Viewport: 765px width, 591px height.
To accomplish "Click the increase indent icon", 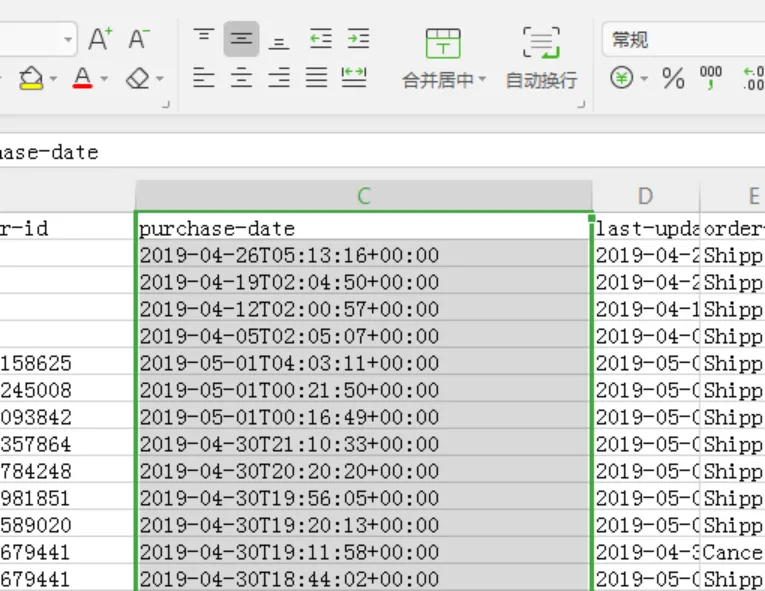I will [x=358, y=38].
